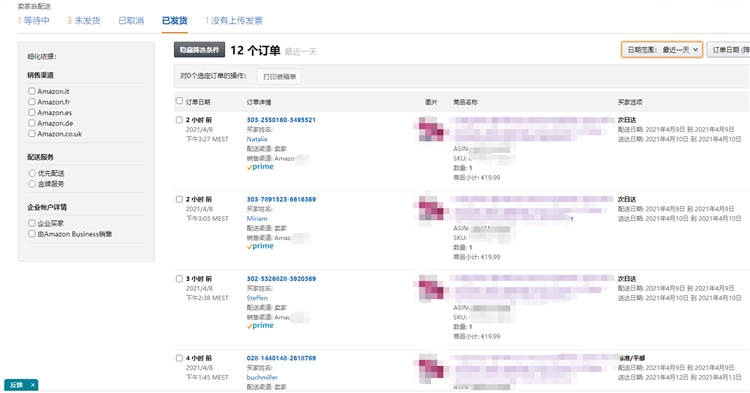This screenshot has height=393, width=750.
Task: Click the 商品名称 column header
Action: (x=465, y=102)
